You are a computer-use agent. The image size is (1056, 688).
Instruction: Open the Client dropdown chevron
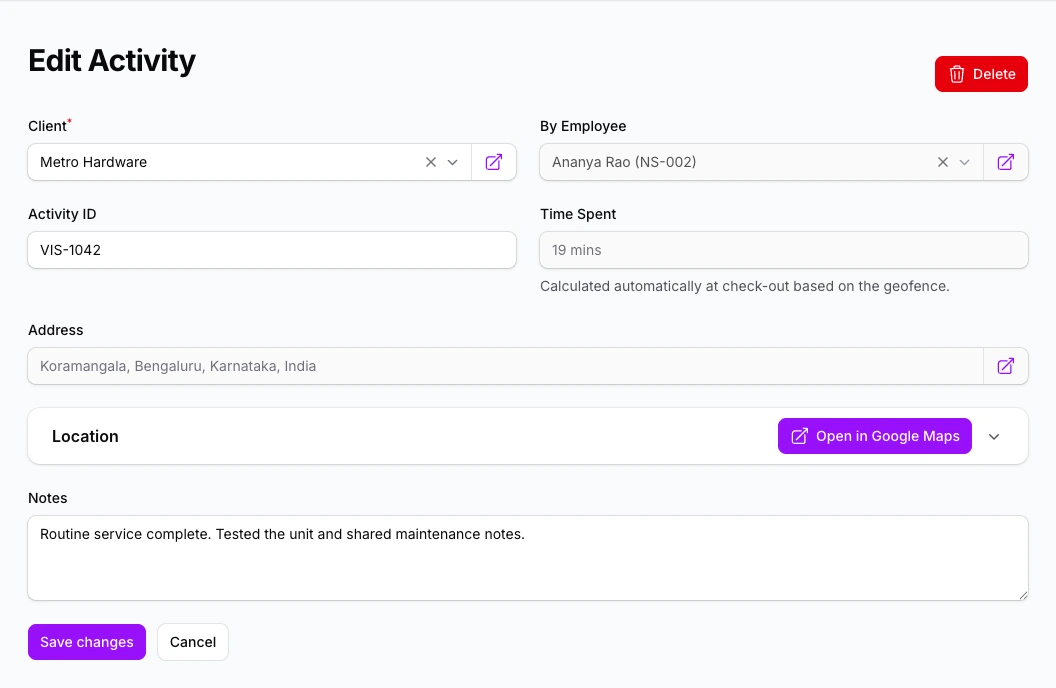tap(453, 162)
